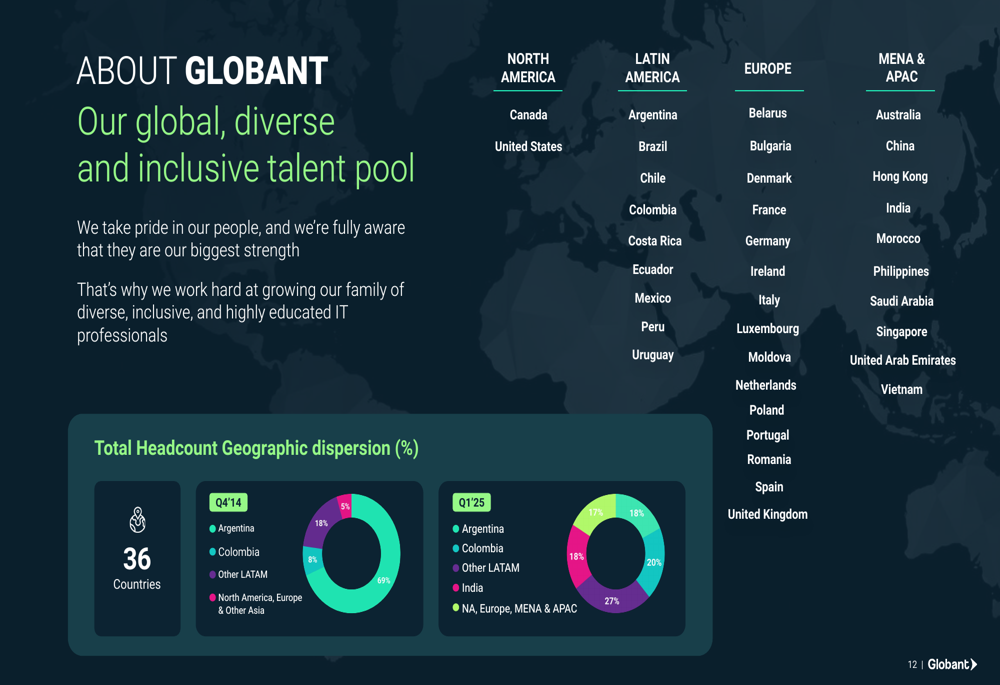
Task: Click United States in the North America list
Action: [528, 146]
